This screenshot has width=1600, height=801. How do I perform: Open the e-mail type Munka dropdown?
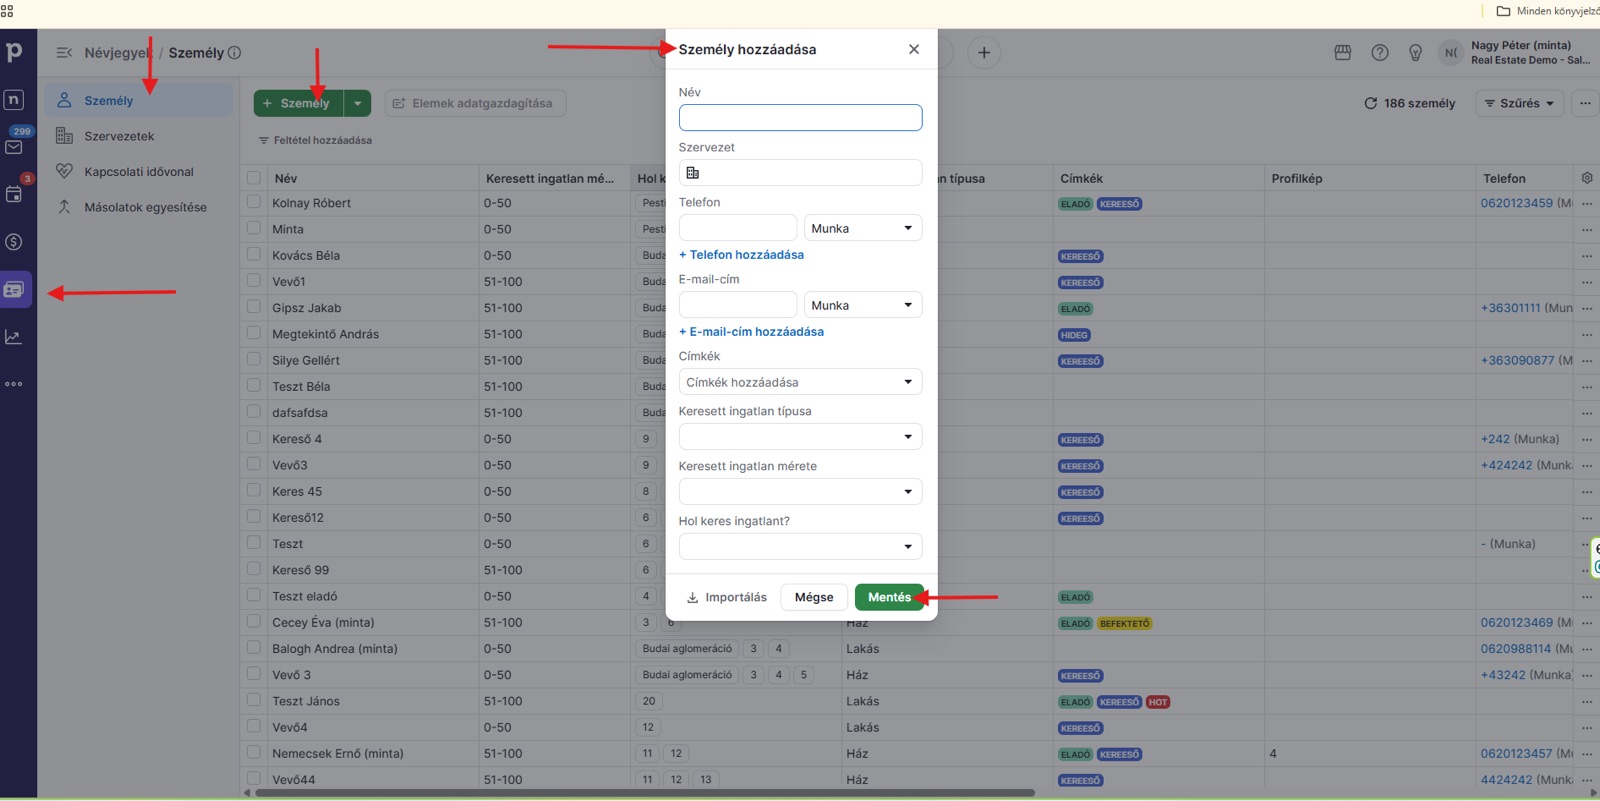pos(863,305)
